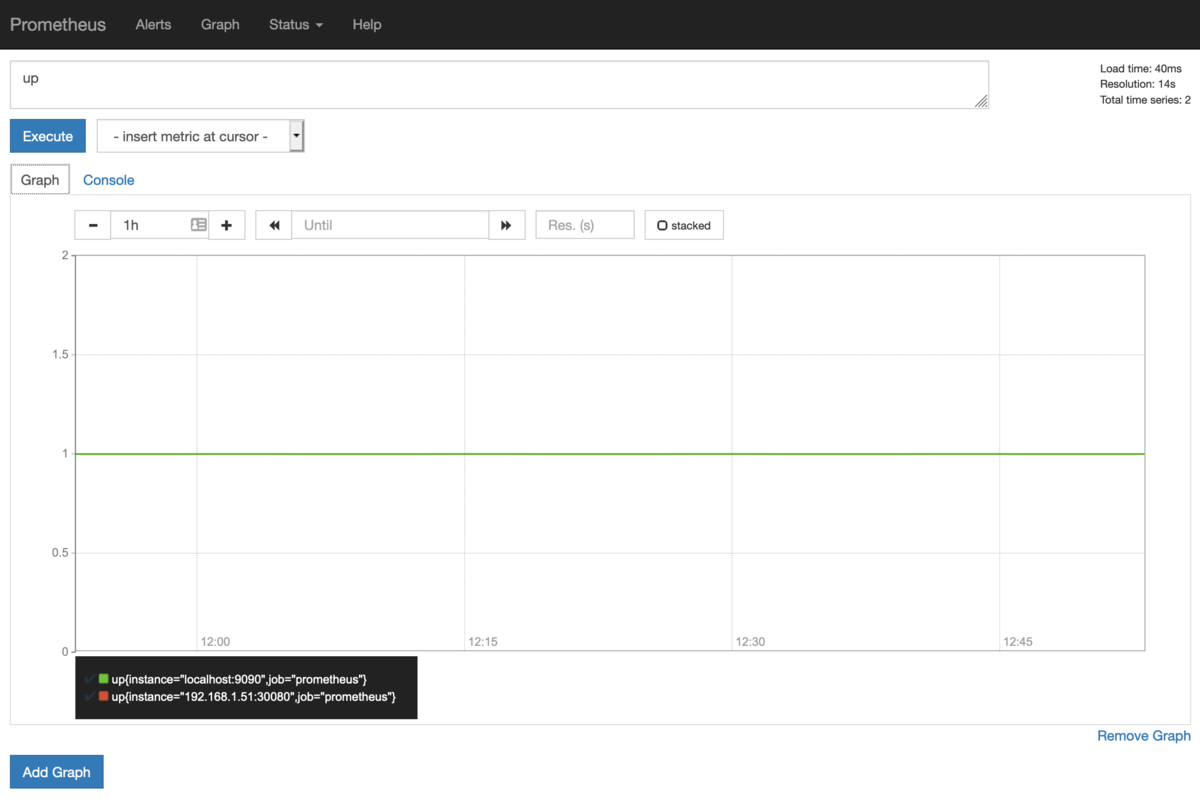Image resolution: width=1200 pixels, height=799 pixels.
Task: Focus the expression box containing up
Action: [499, 85]
